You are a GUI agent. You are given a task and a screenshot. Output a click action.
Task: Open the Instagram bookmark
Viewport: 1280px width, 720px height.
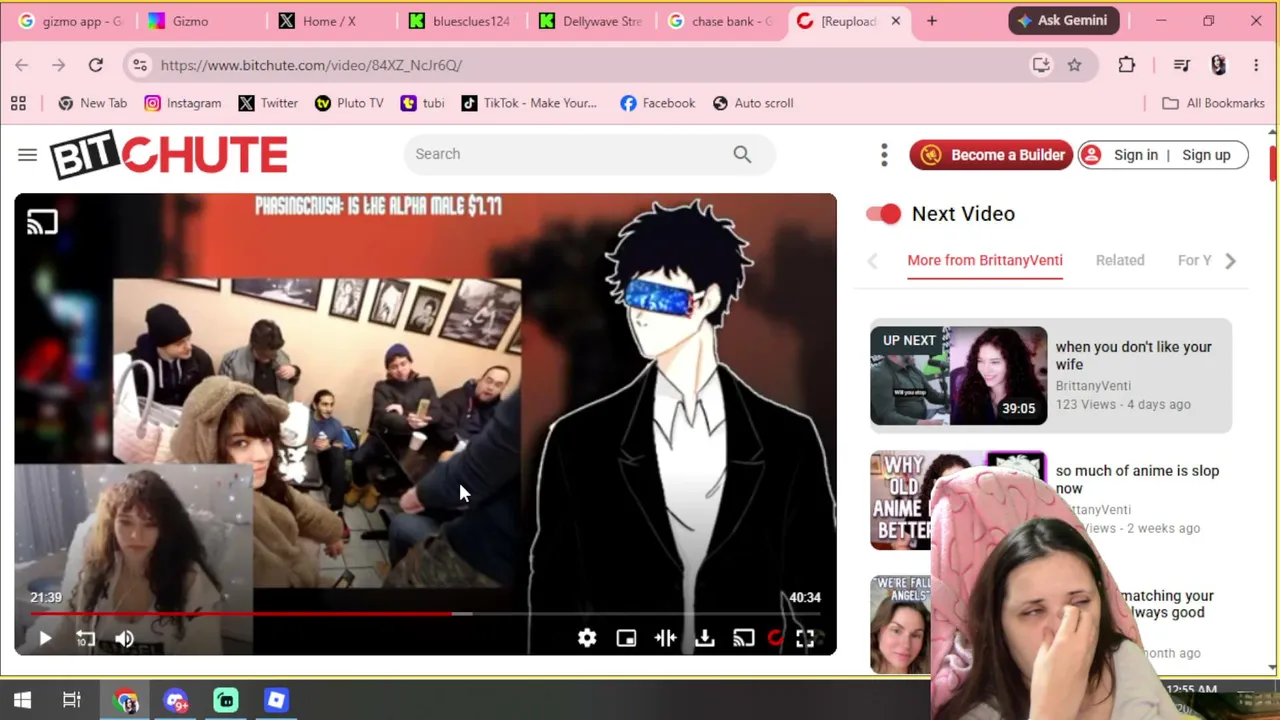click(183, 103)
